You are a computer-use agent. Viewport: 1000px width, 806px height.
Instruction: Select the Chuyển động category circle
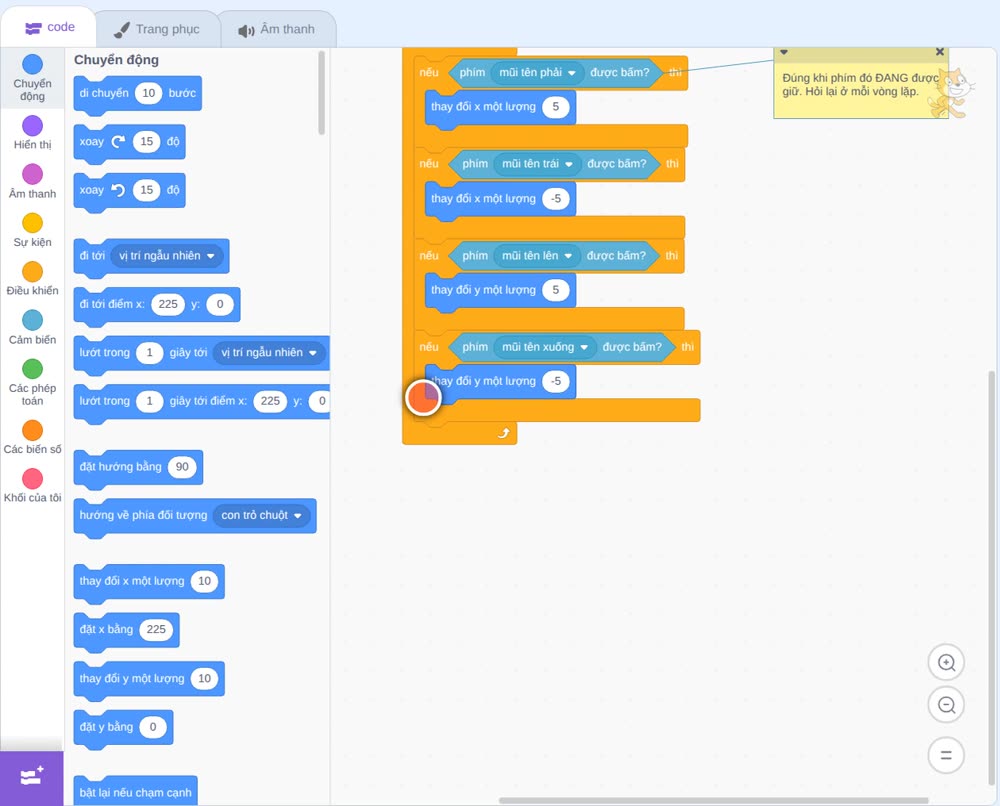33,64
